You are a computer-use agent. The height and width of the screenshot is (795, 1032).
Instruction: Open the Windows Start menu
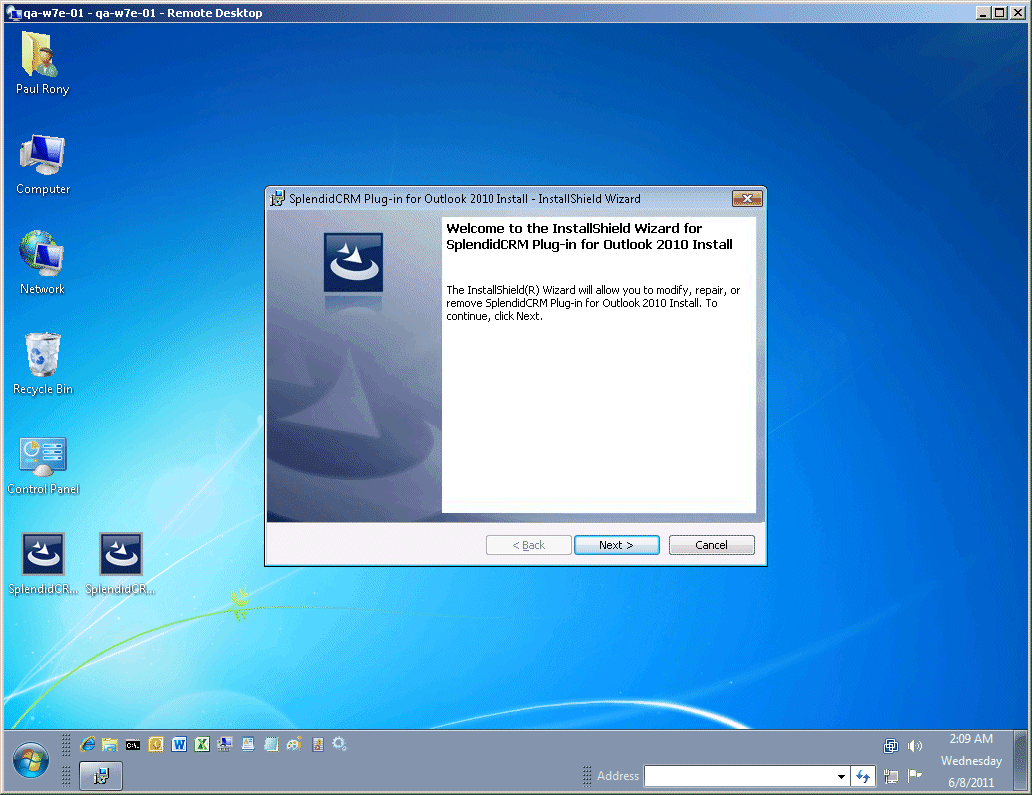[30, 762]
